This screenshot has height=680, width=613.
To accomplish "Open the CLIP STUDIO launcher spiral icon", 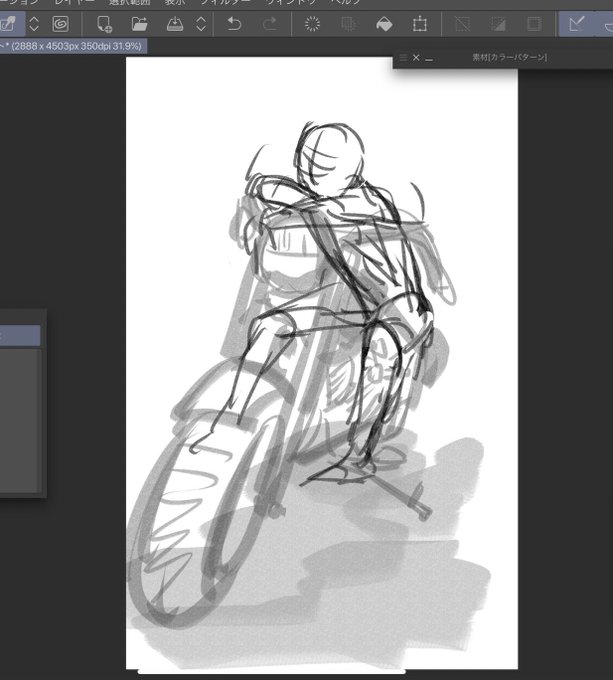I will point(60,24).
